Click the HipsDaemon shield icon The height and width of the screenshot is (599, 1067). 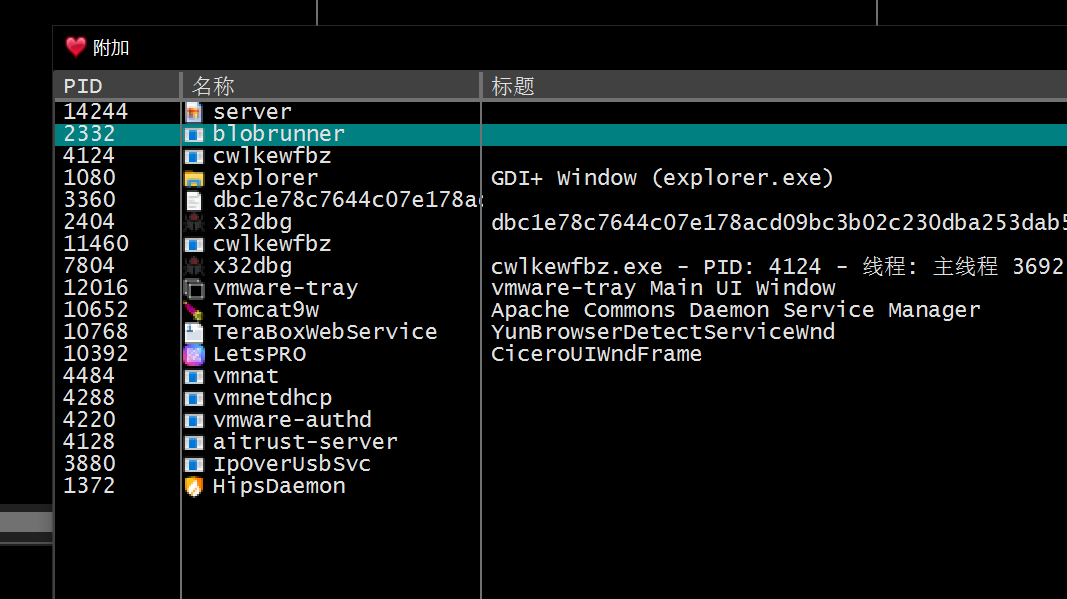pos(194,487)
